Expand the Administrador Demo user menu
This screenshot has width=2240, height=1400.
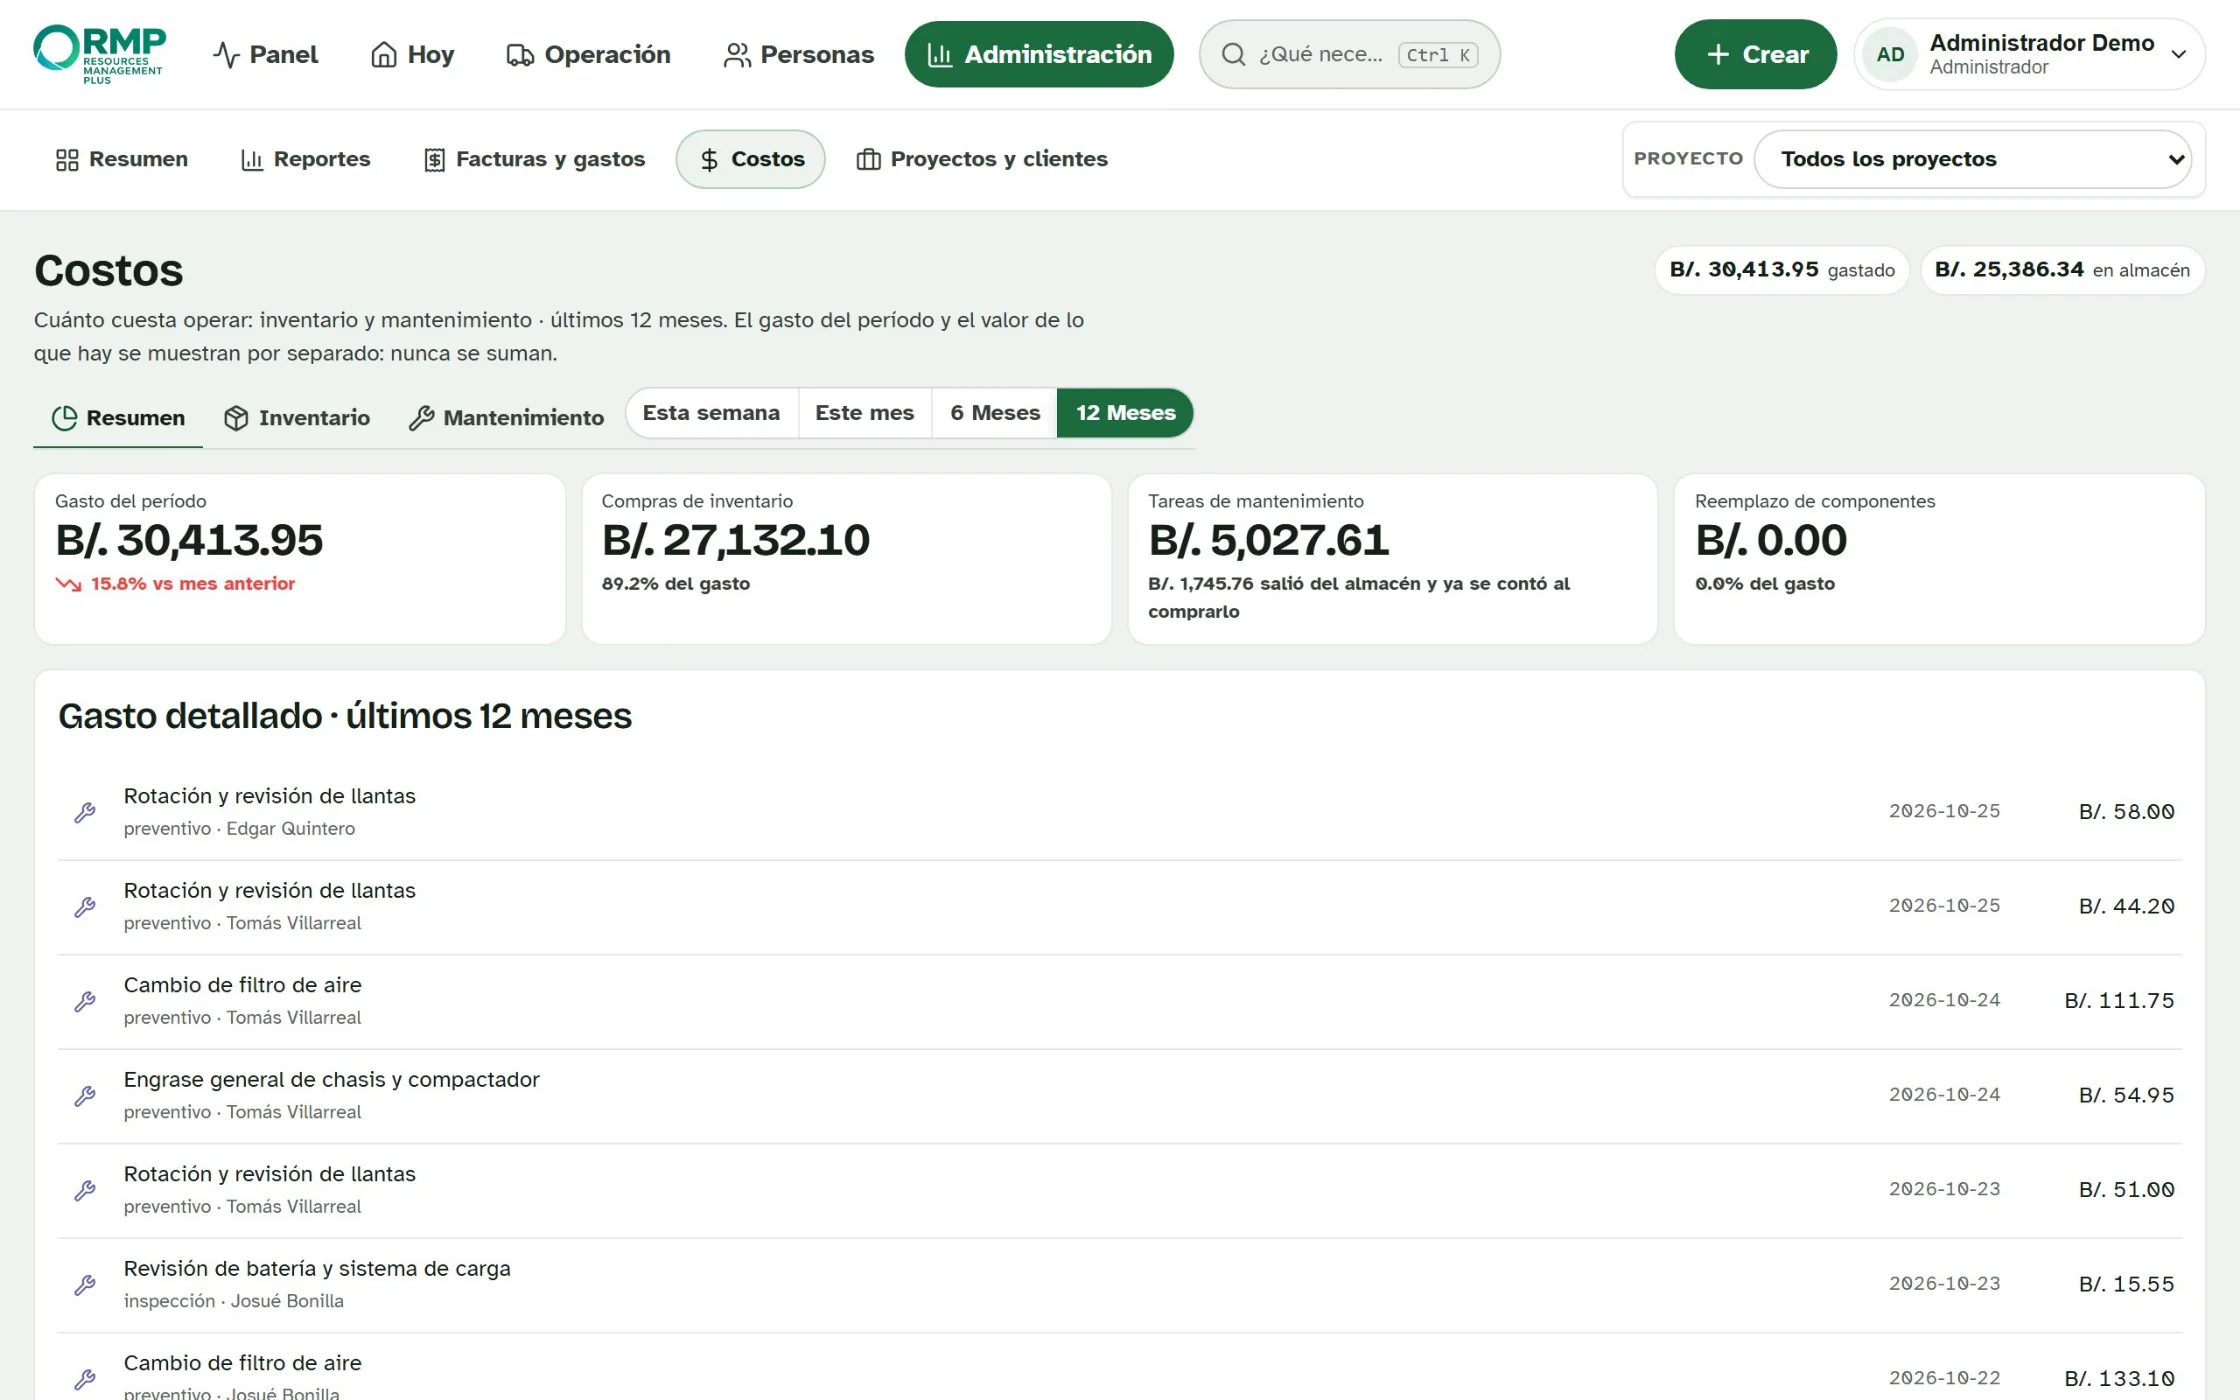tap(2029, 54)
